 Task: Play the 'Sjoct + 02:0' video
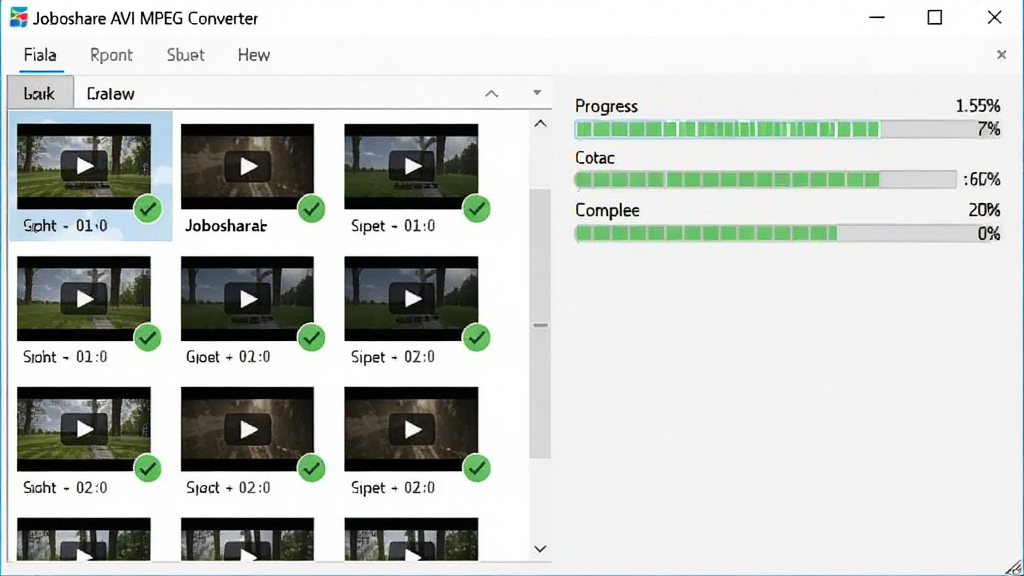(x=248, y=429)
